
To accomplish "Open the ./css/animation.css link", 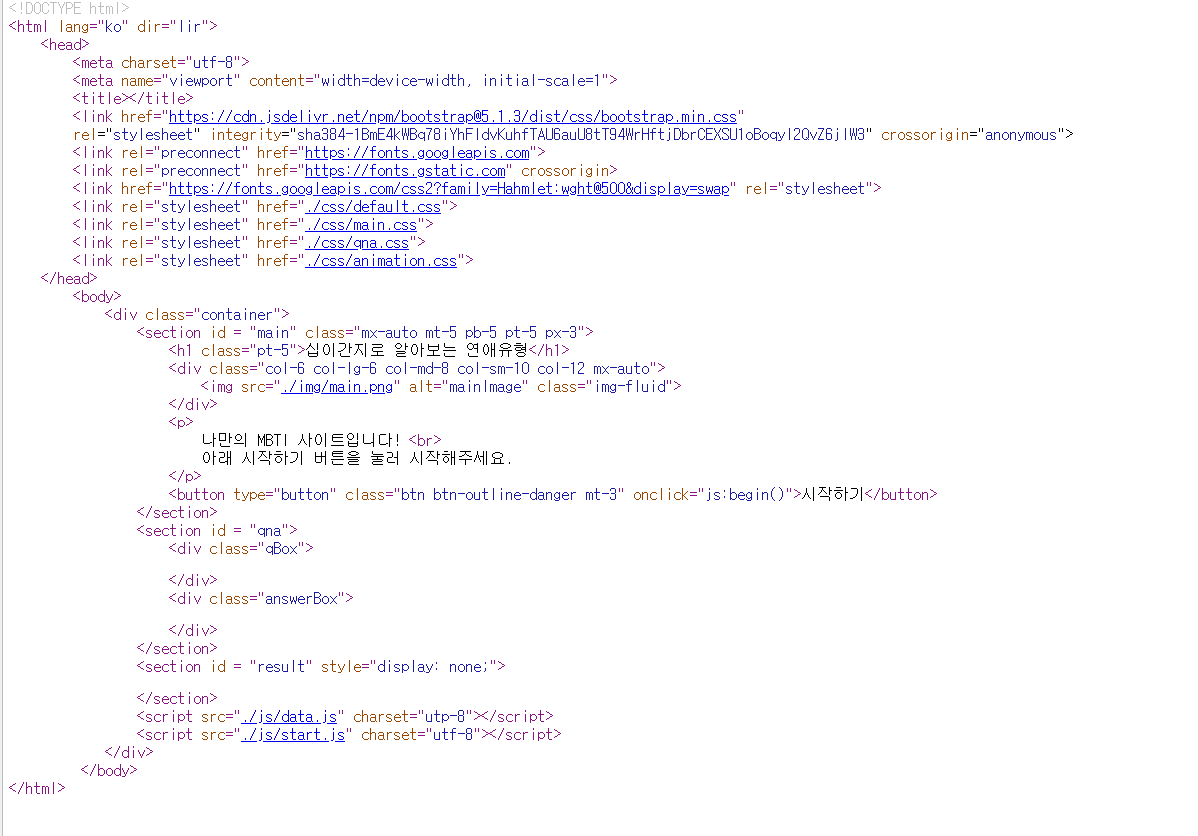I will (x=380, y=261).
